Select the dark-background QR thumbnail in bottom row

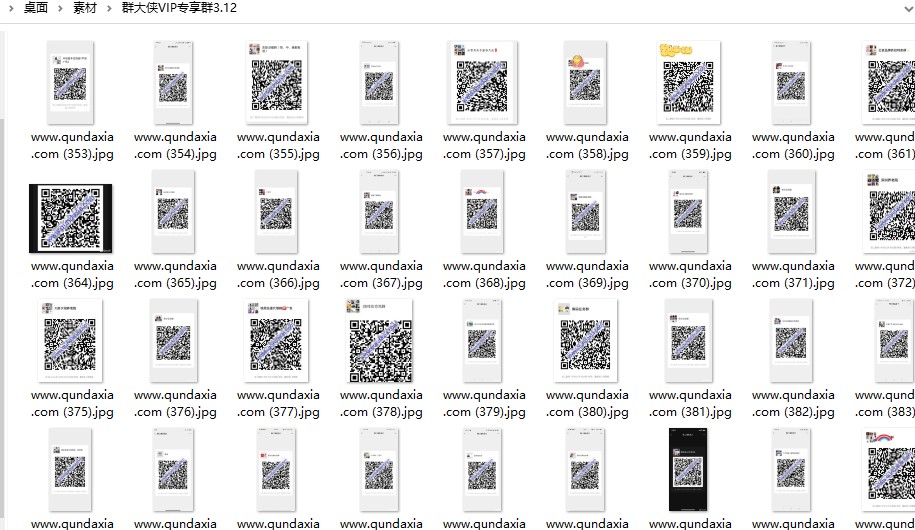coord(688,469)
